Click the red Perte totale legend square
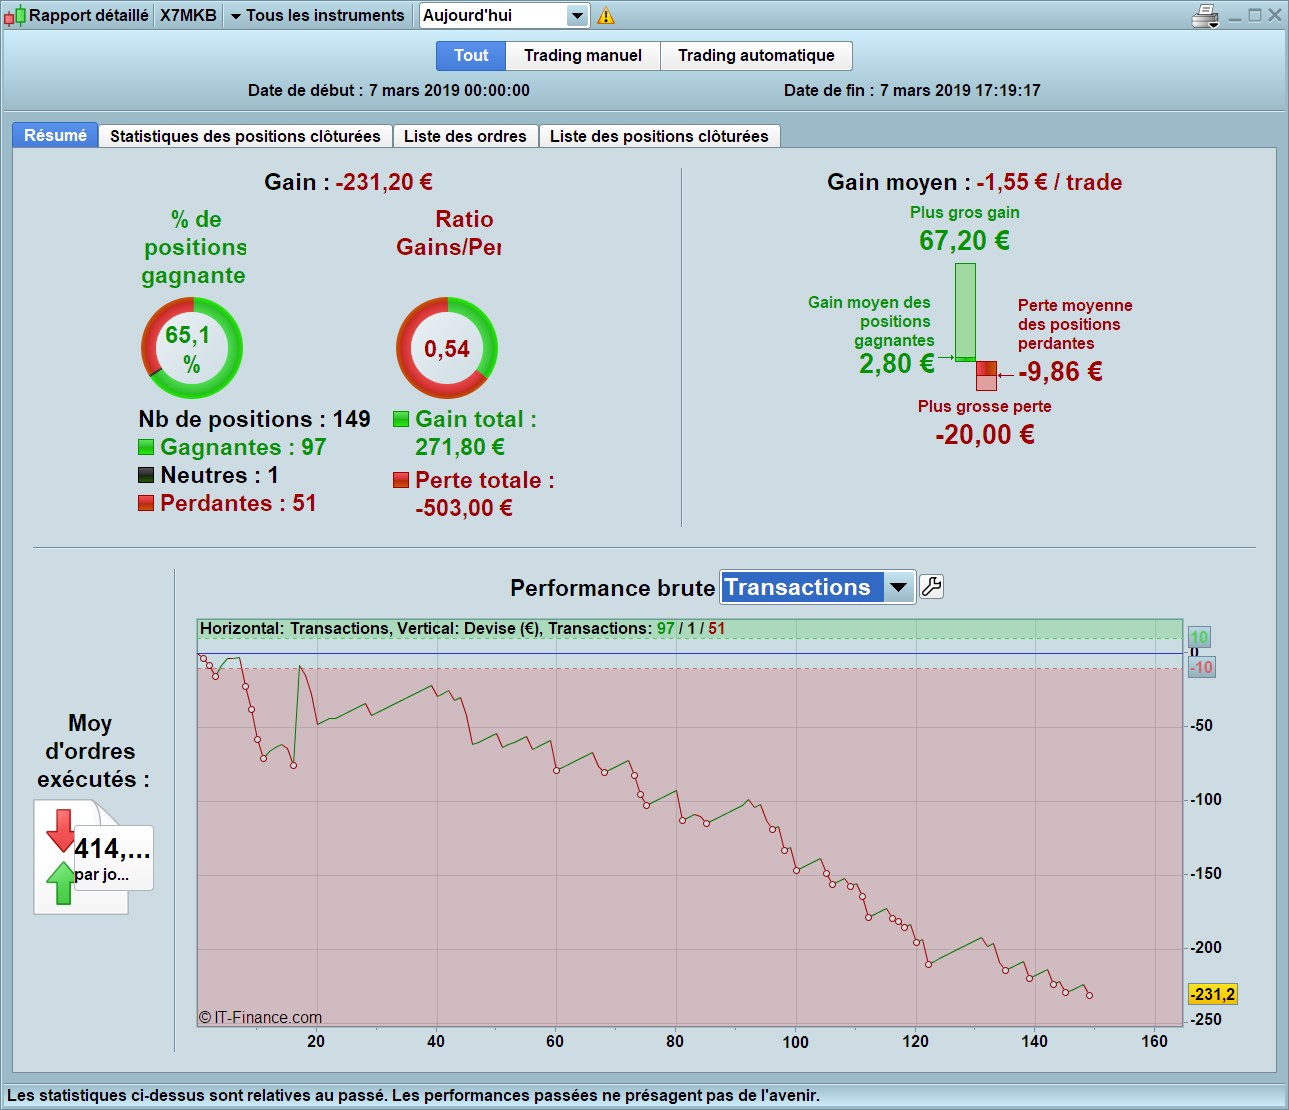This screenshot has height=1110, width=1289. tap(401, 480)
